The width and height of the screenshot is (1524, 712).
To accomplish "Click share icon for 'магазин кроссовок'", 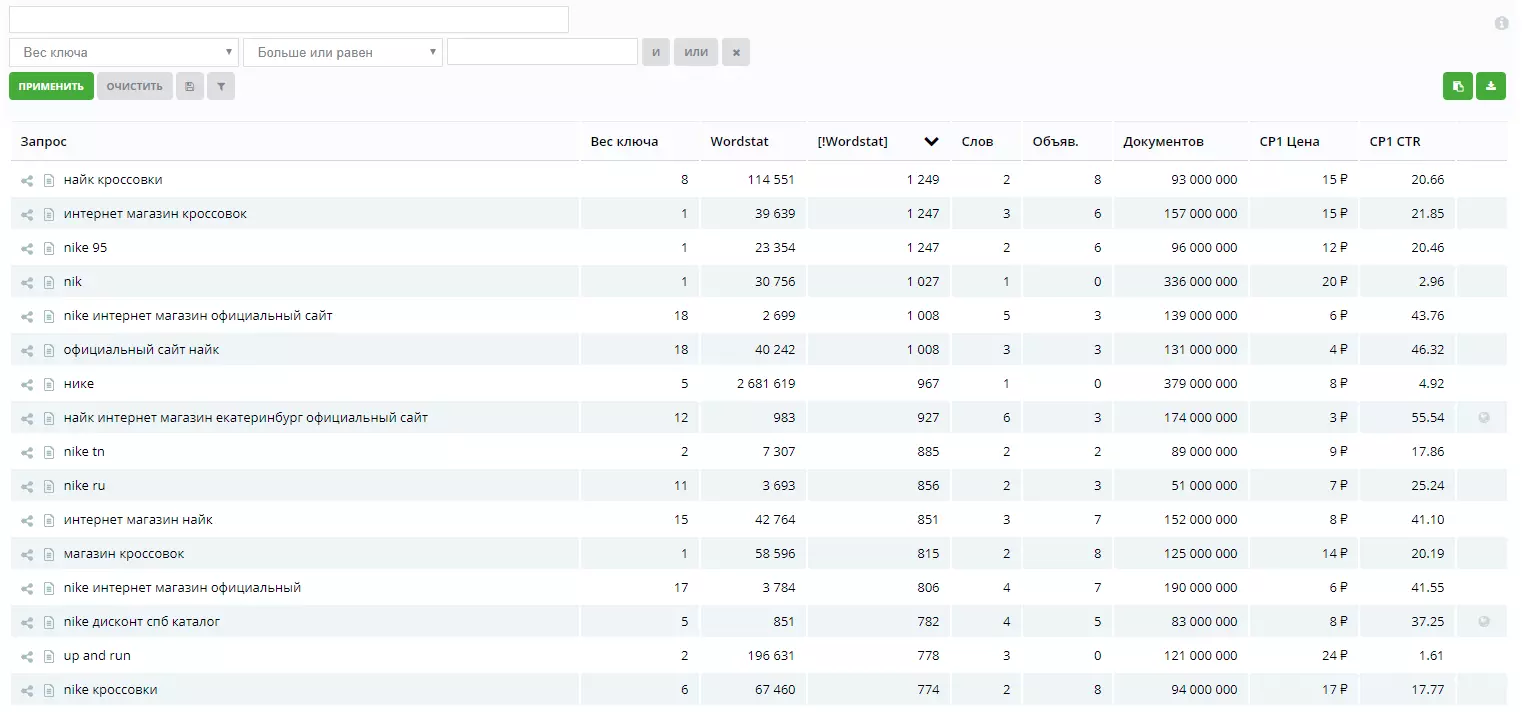I will 27,554.
